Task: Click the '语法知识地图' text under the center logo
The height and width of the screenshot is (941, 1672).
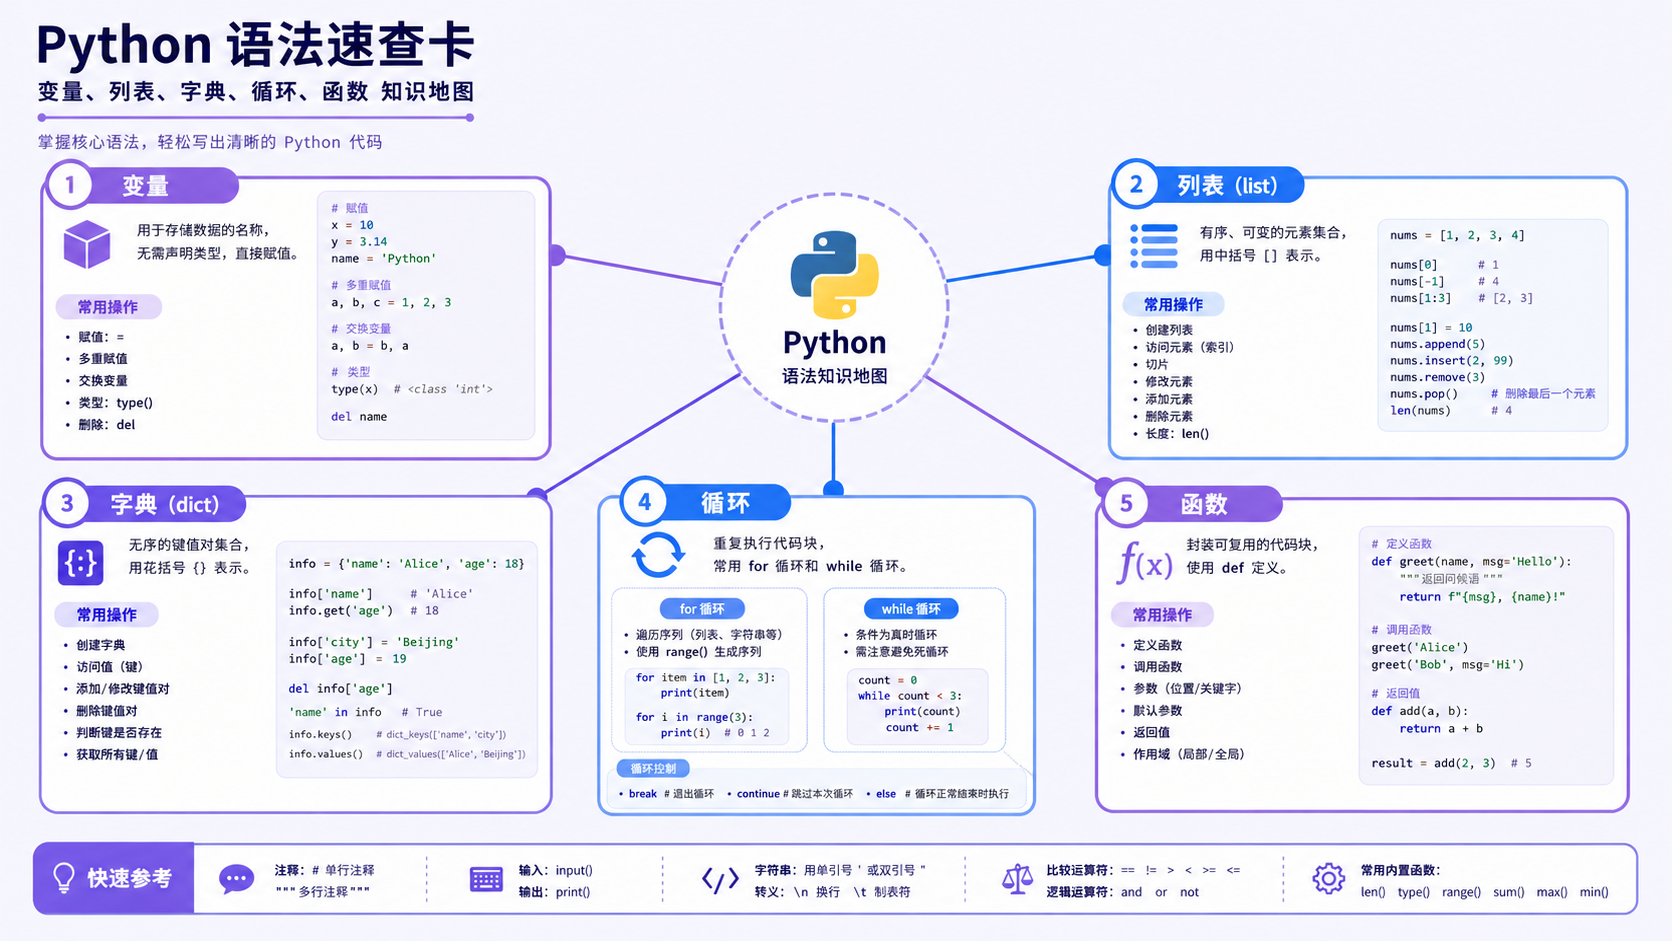Action: click(x=835, y=376)
